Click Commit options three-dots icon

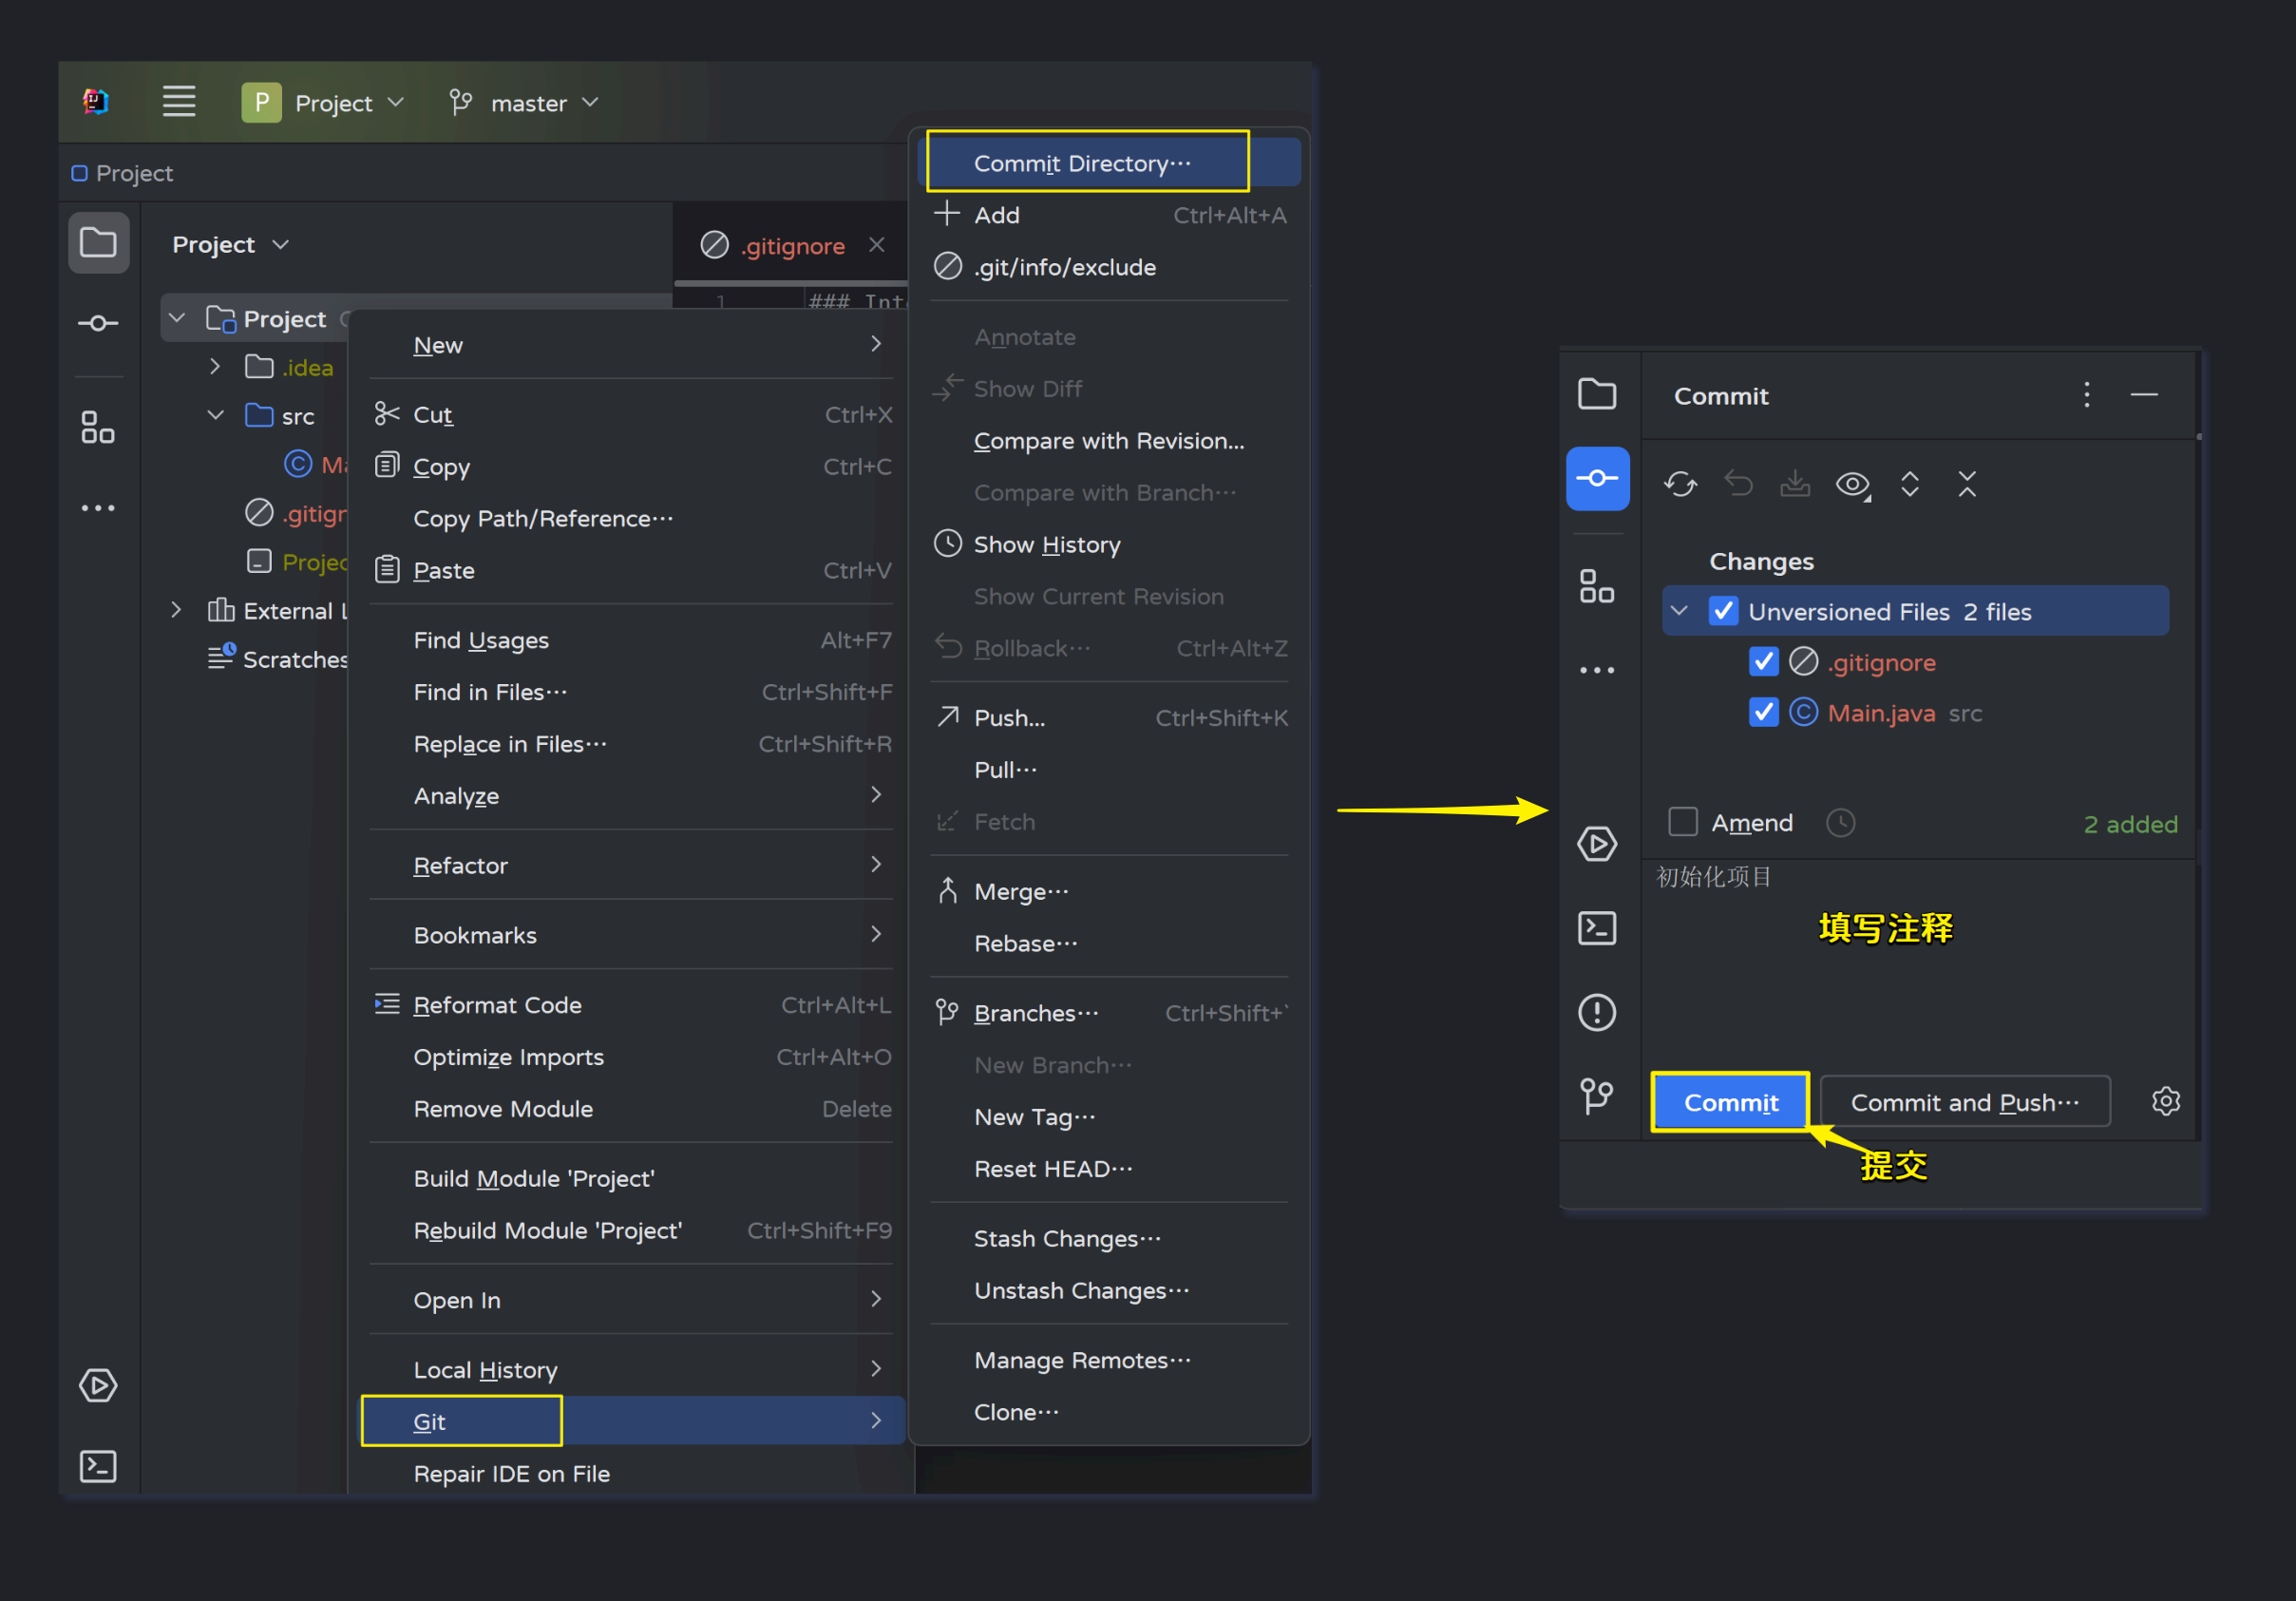(x=2086, y=395)
